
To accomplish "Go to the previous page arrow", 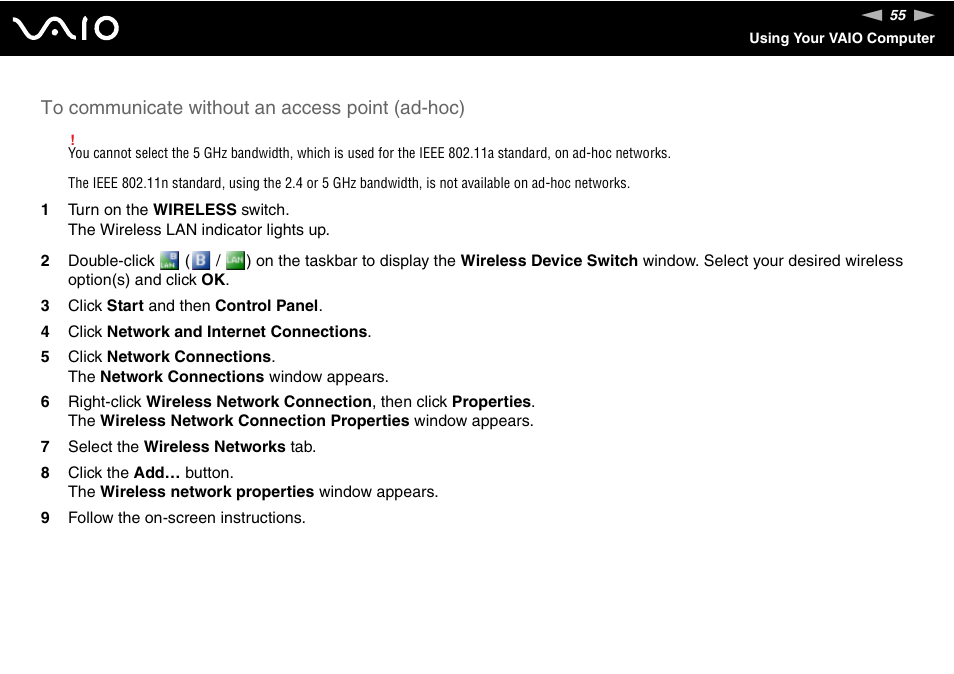I will pos(872,15).
